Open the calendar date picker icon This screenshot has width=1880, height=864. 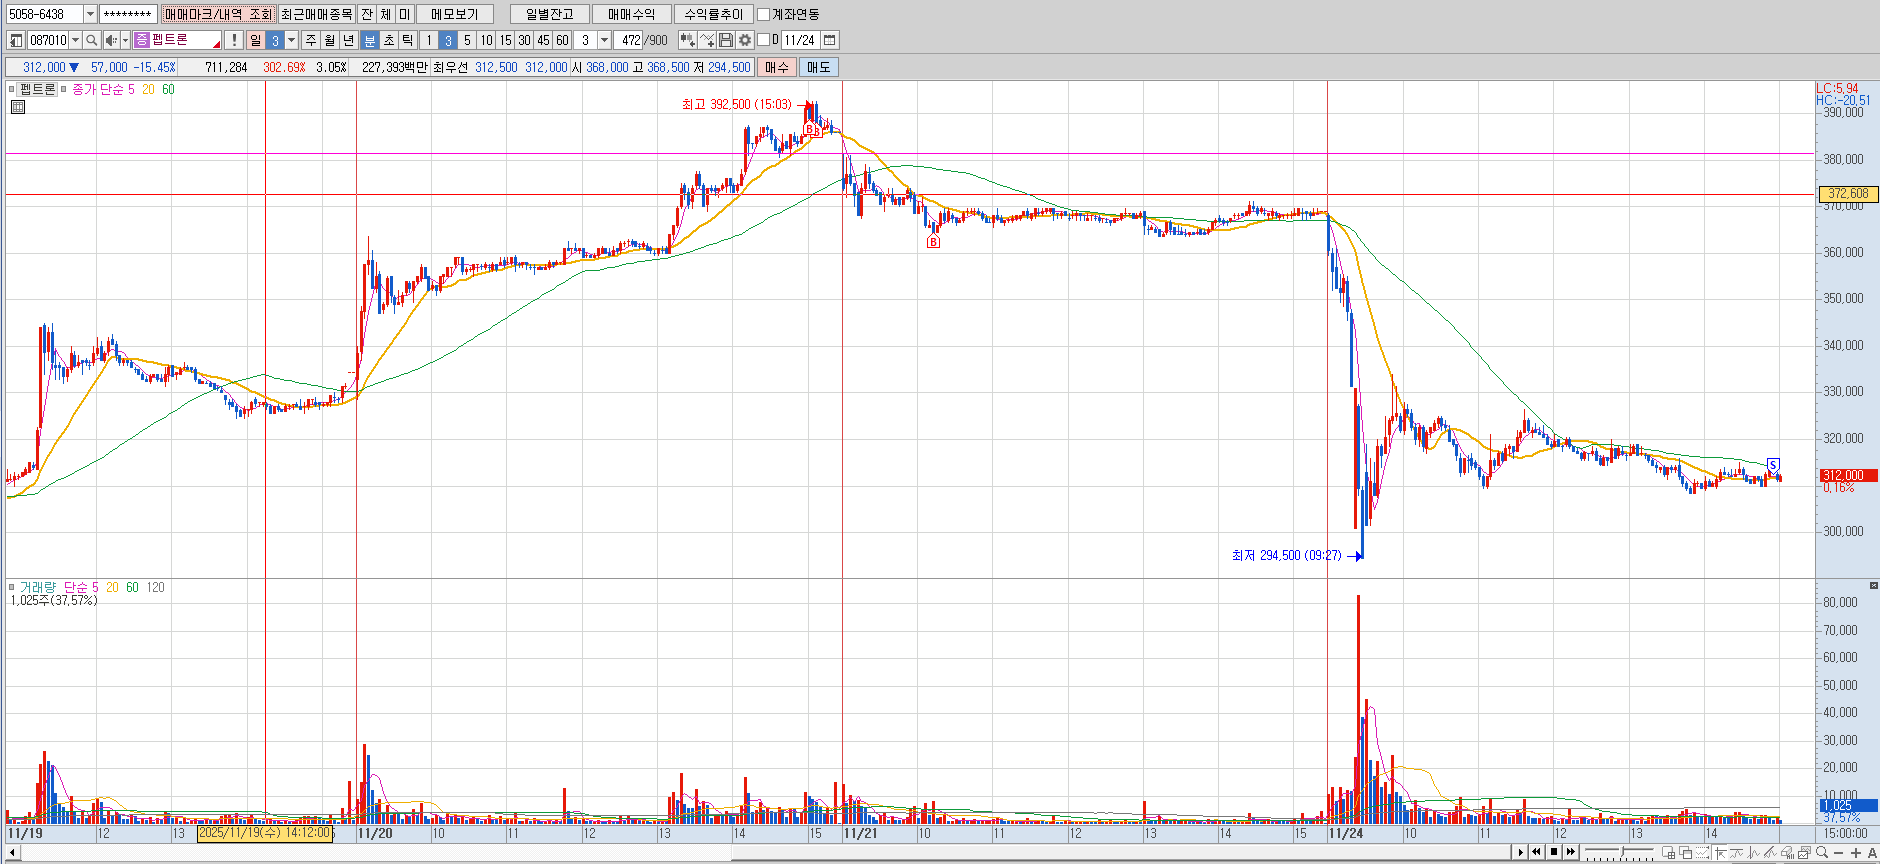point(830,40)
